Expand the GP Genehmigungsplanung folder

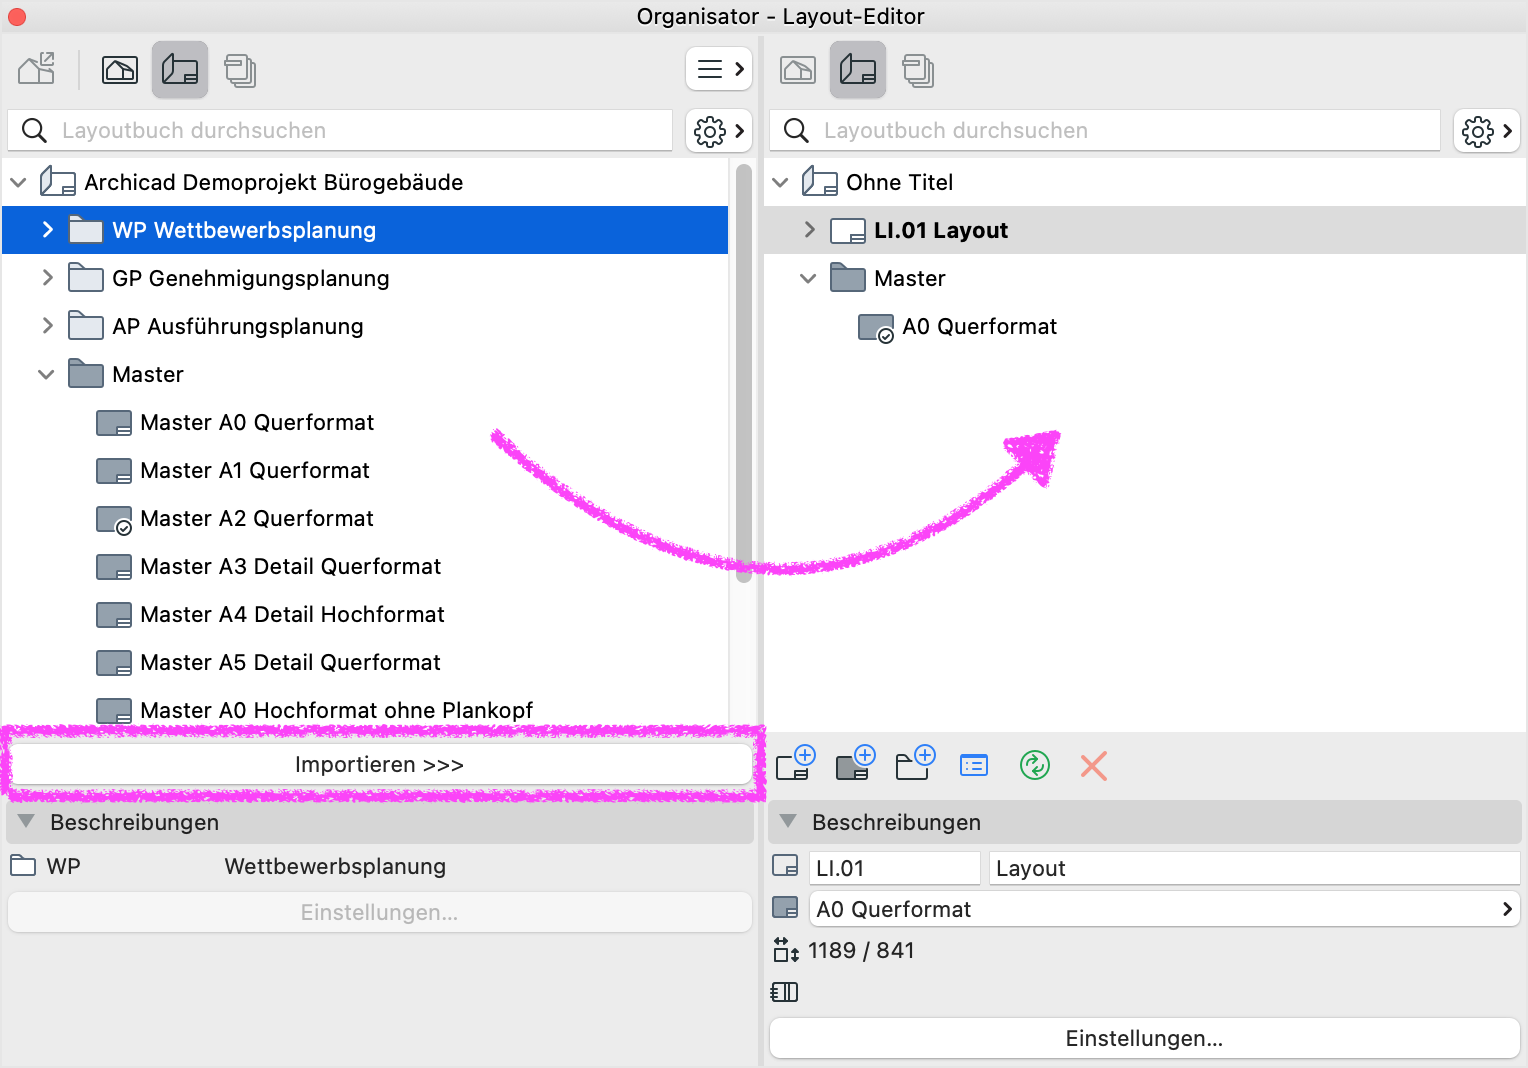tap(47, 278)
